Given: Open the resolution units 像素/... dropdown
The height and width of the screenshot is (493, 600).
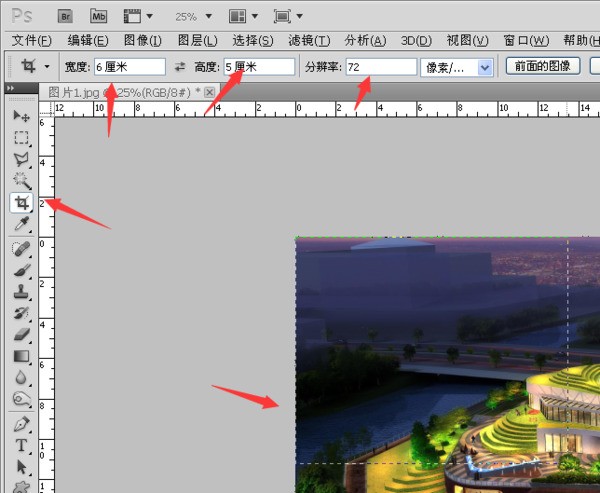Looking at the screenshot, I should pyautogui.click(x=486, y=67).
